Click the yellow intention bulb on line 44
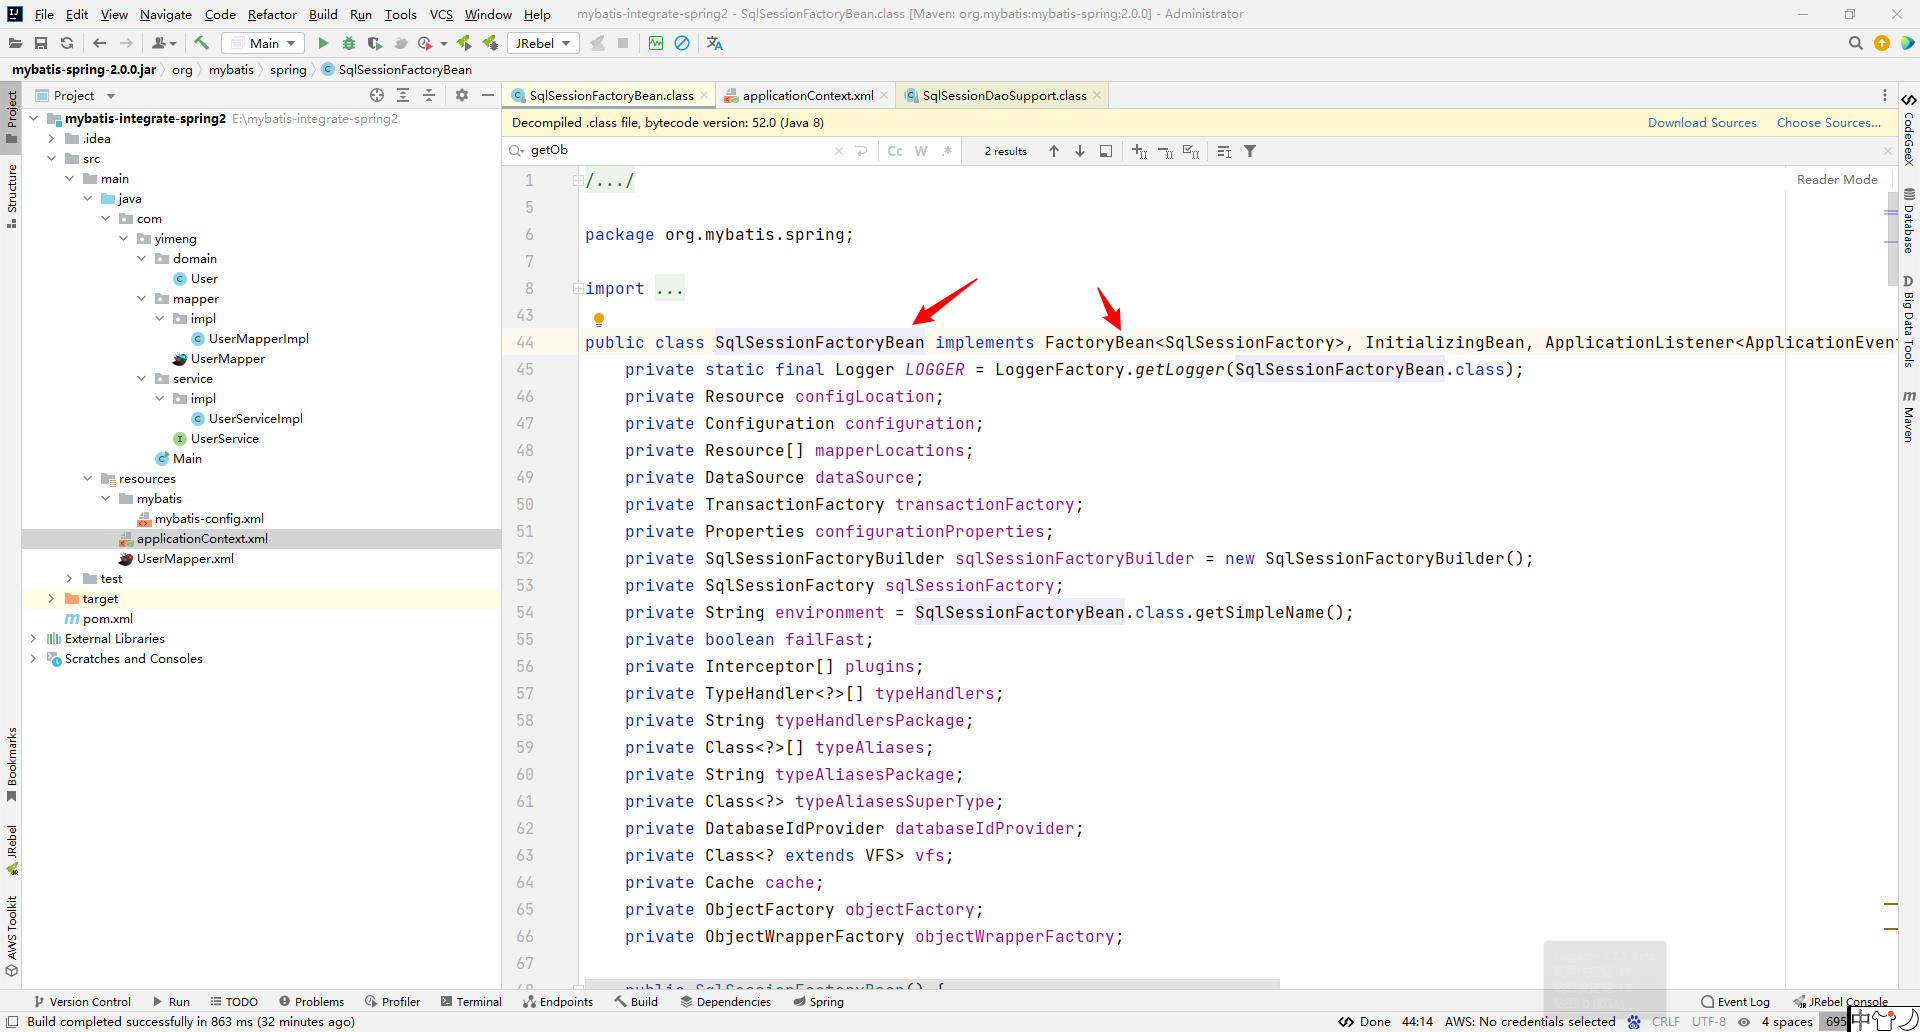Viewport: 1920px width, 1032px height. click(x=599, y=320)
